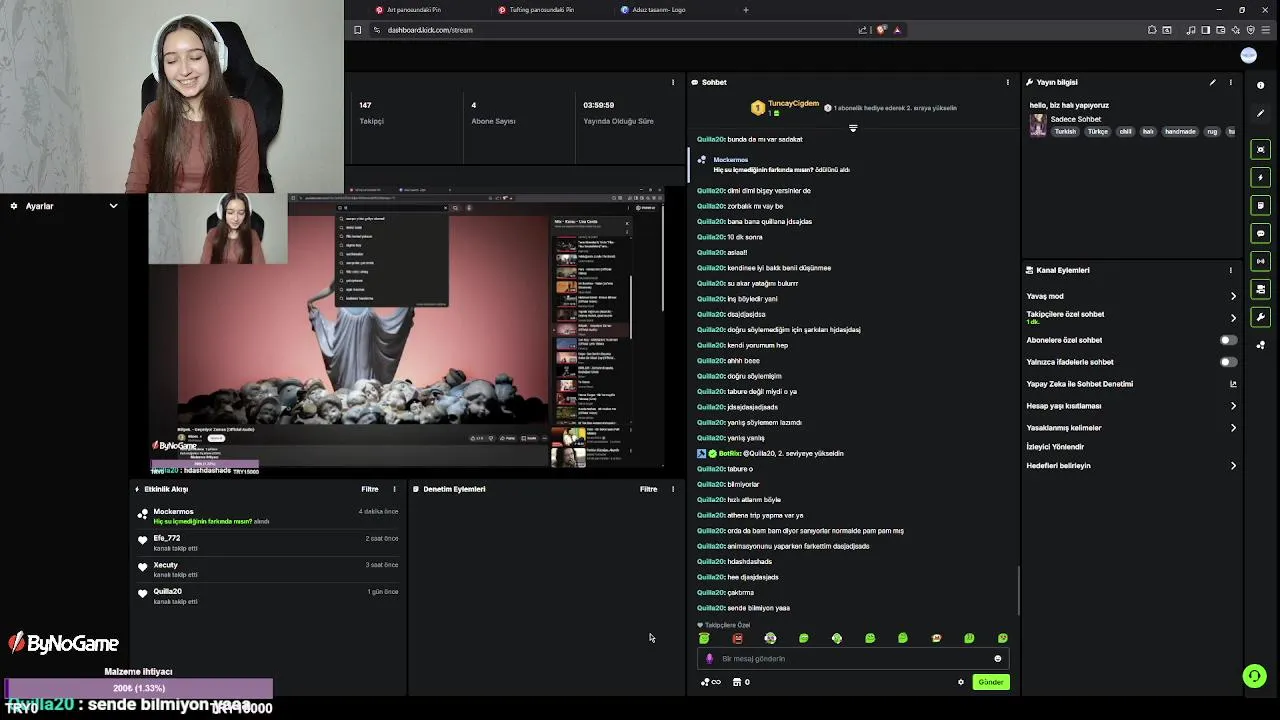
Task: Open stats panel three-dot menu
Action: click(x=673, y=82)
